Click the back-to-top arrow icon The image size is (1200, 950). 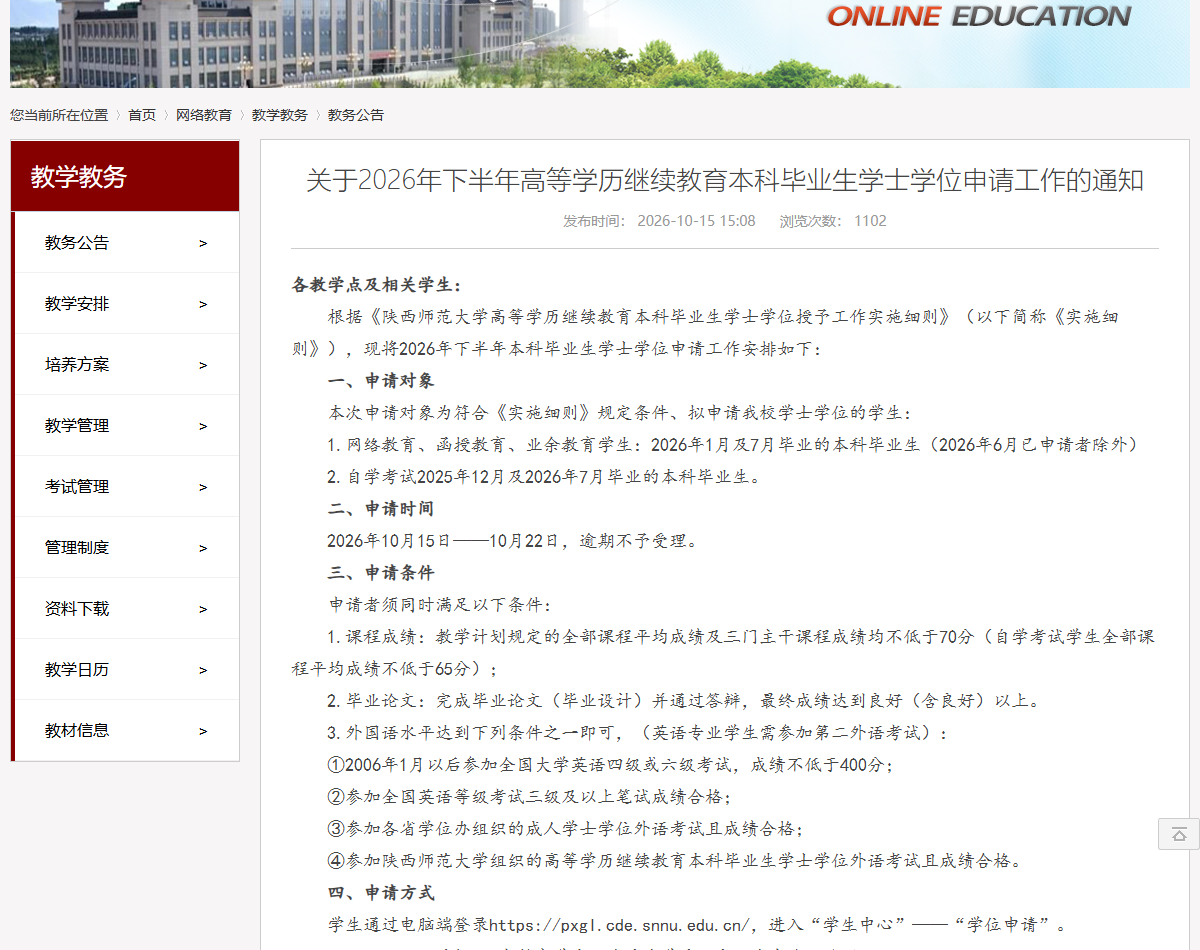(x=1179, y=834)
